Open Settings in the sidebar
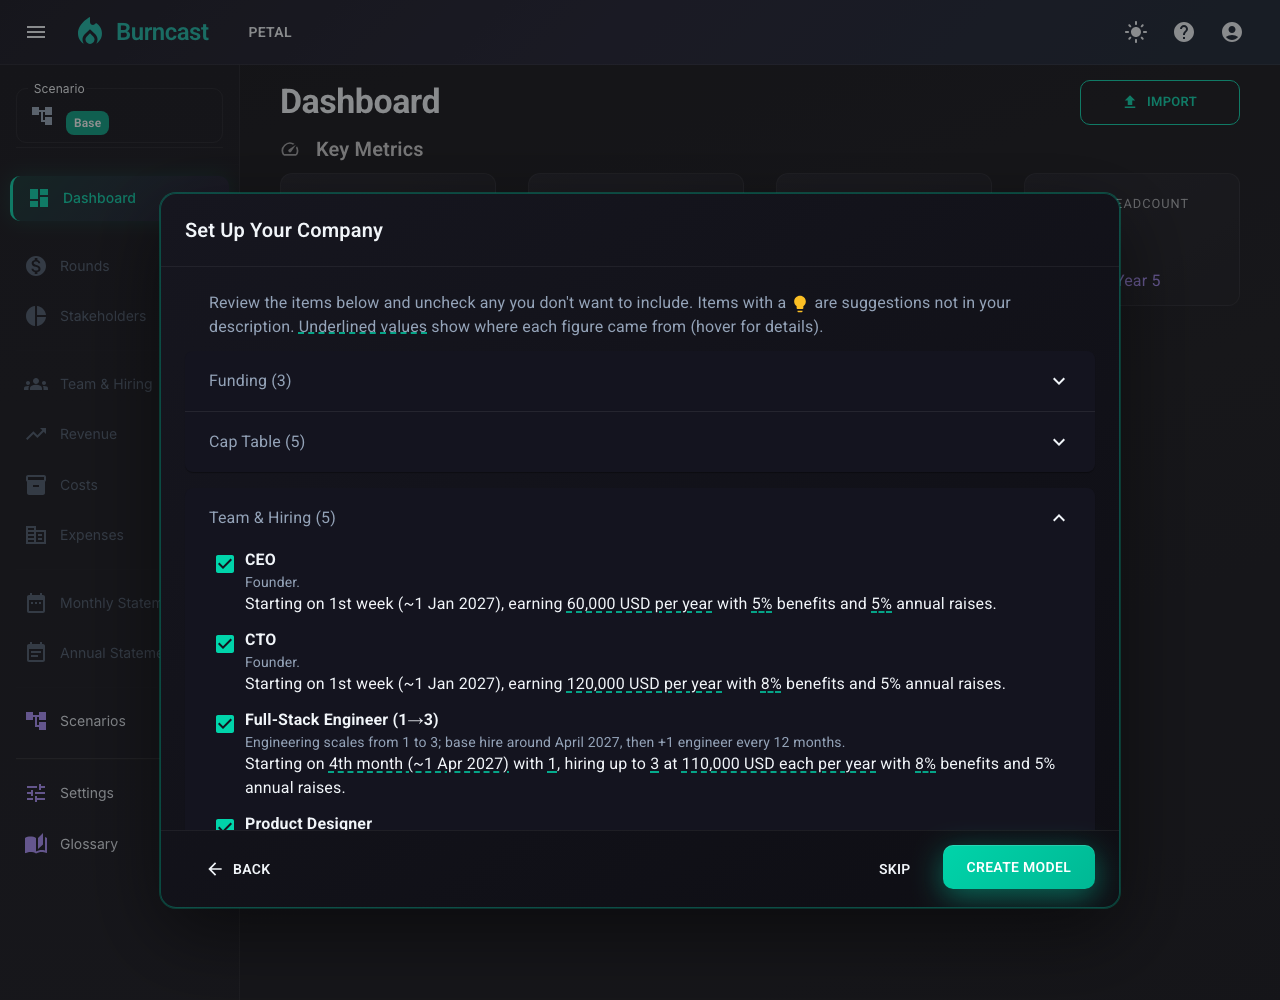This screenshot has height=1000, width=1280. [87, 793]
